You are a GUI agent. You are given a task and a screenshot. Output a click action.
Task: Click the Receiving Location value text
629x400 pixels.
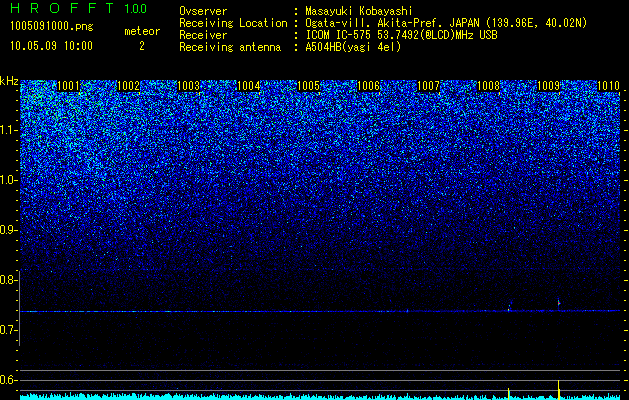[446, 23]
